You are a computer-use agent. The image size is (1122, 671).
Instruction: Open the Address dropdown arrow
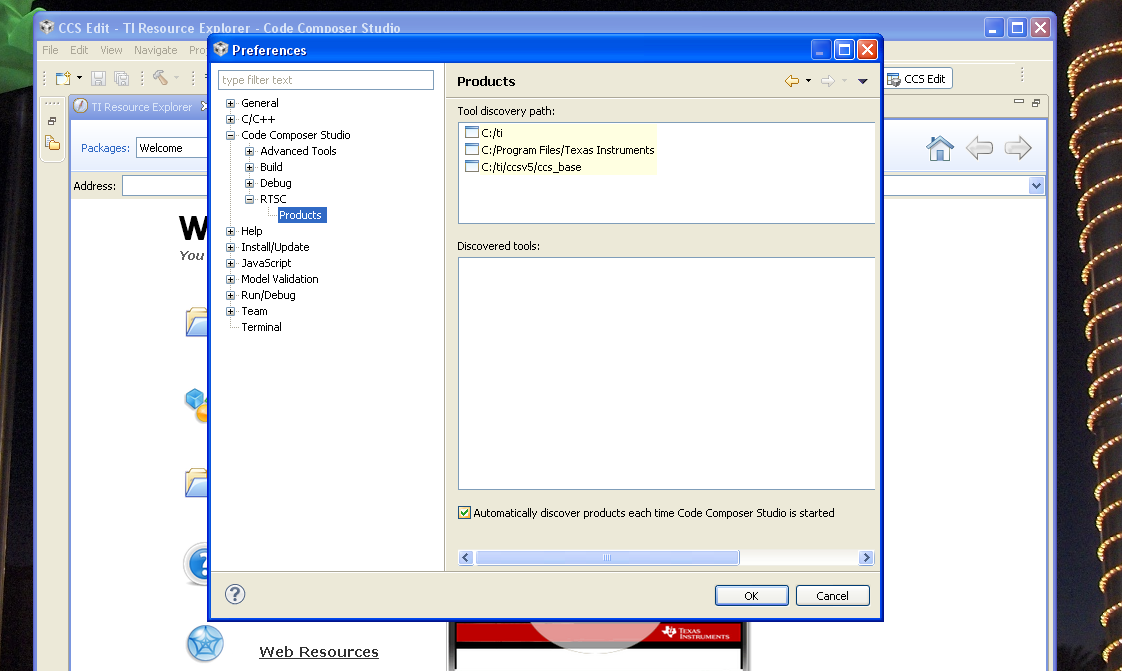[1036, 186]
